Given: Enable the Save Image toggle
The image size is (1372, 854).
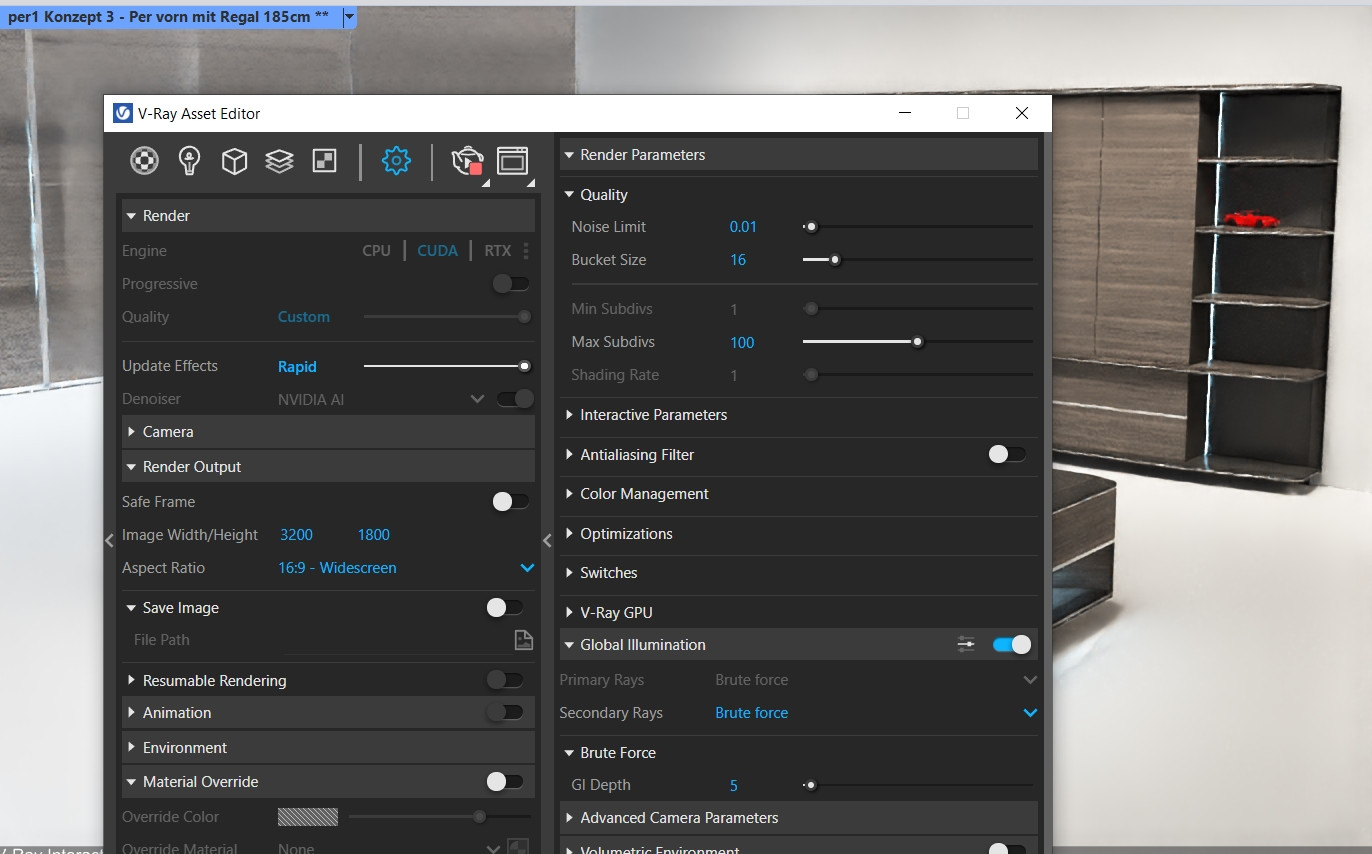Looking at the screenshot, I should [x=505, y=607].
